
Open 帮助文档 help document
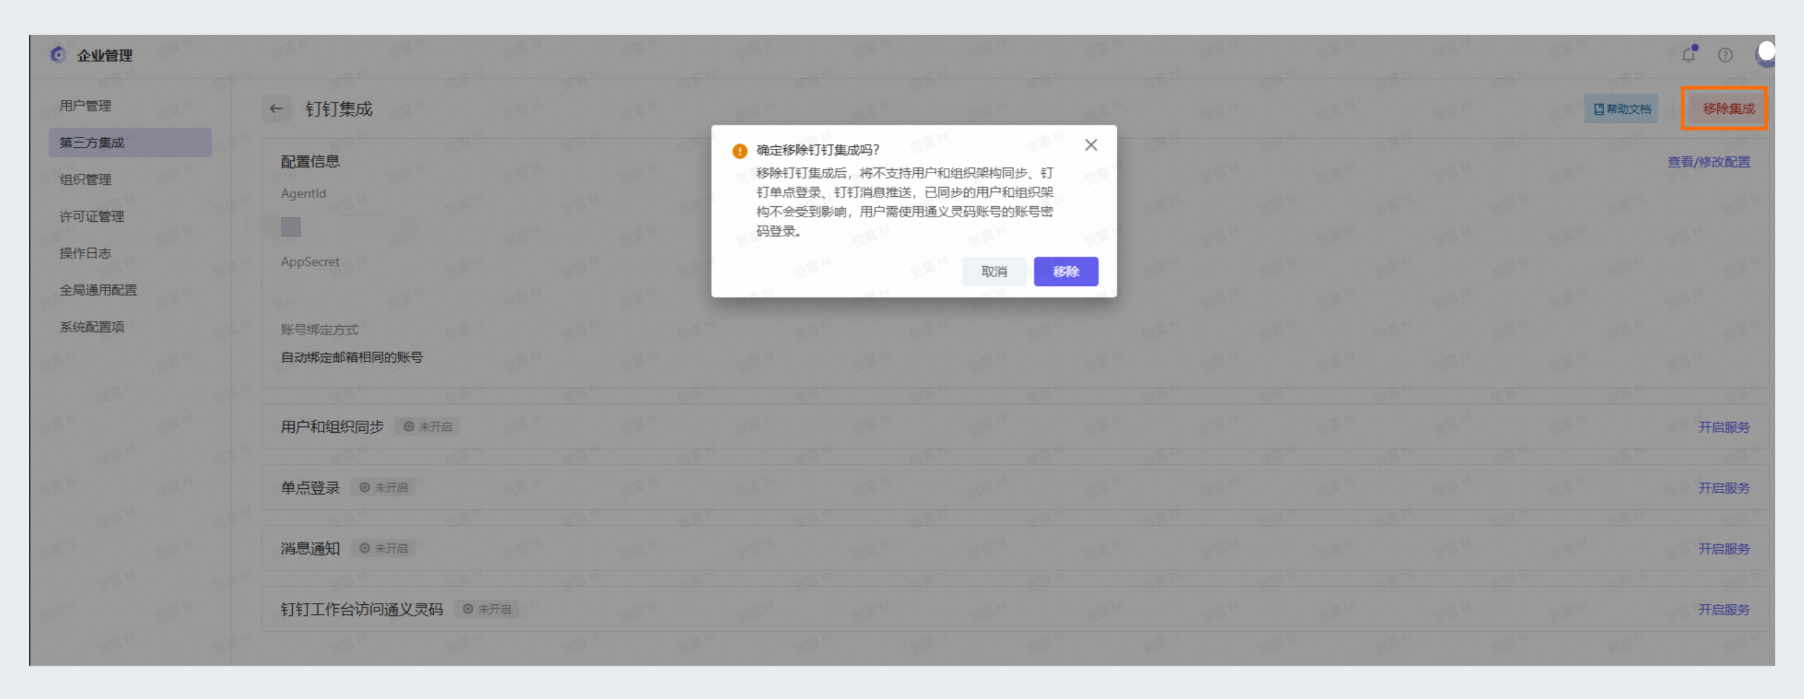[1621, 109]
